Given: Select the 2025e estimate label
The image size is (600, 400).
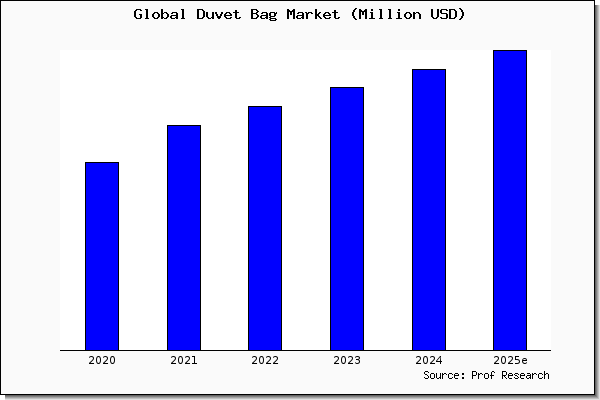Looking at the screenshot, I should pos(510,361).
